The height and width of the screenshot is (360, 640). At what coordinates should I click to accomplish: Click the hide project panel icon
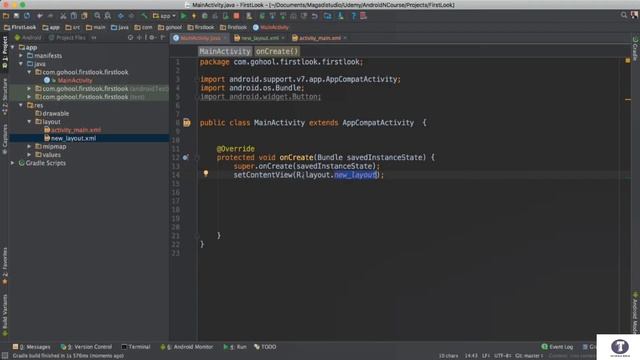click(x=162, y=38)
